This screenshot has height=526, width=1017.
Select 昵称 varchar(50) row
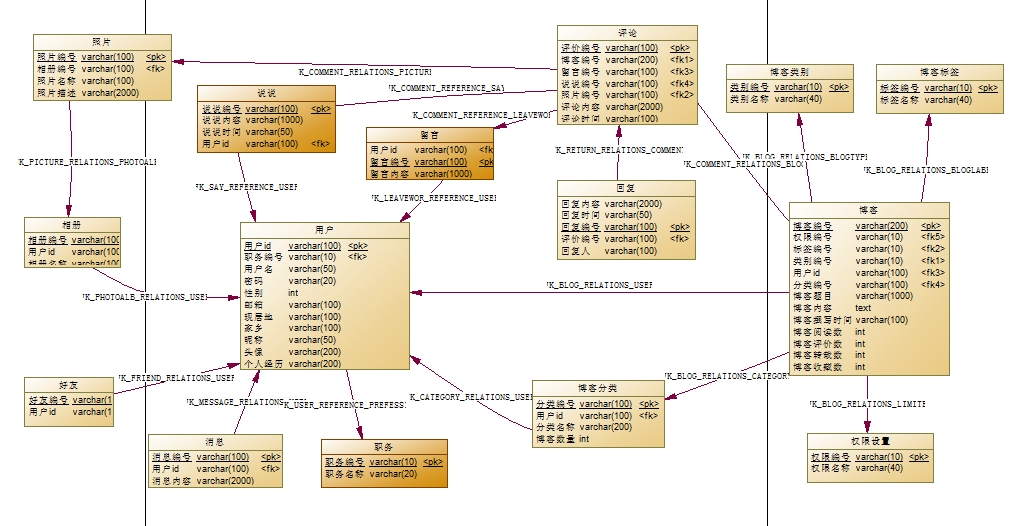(290, 340)
